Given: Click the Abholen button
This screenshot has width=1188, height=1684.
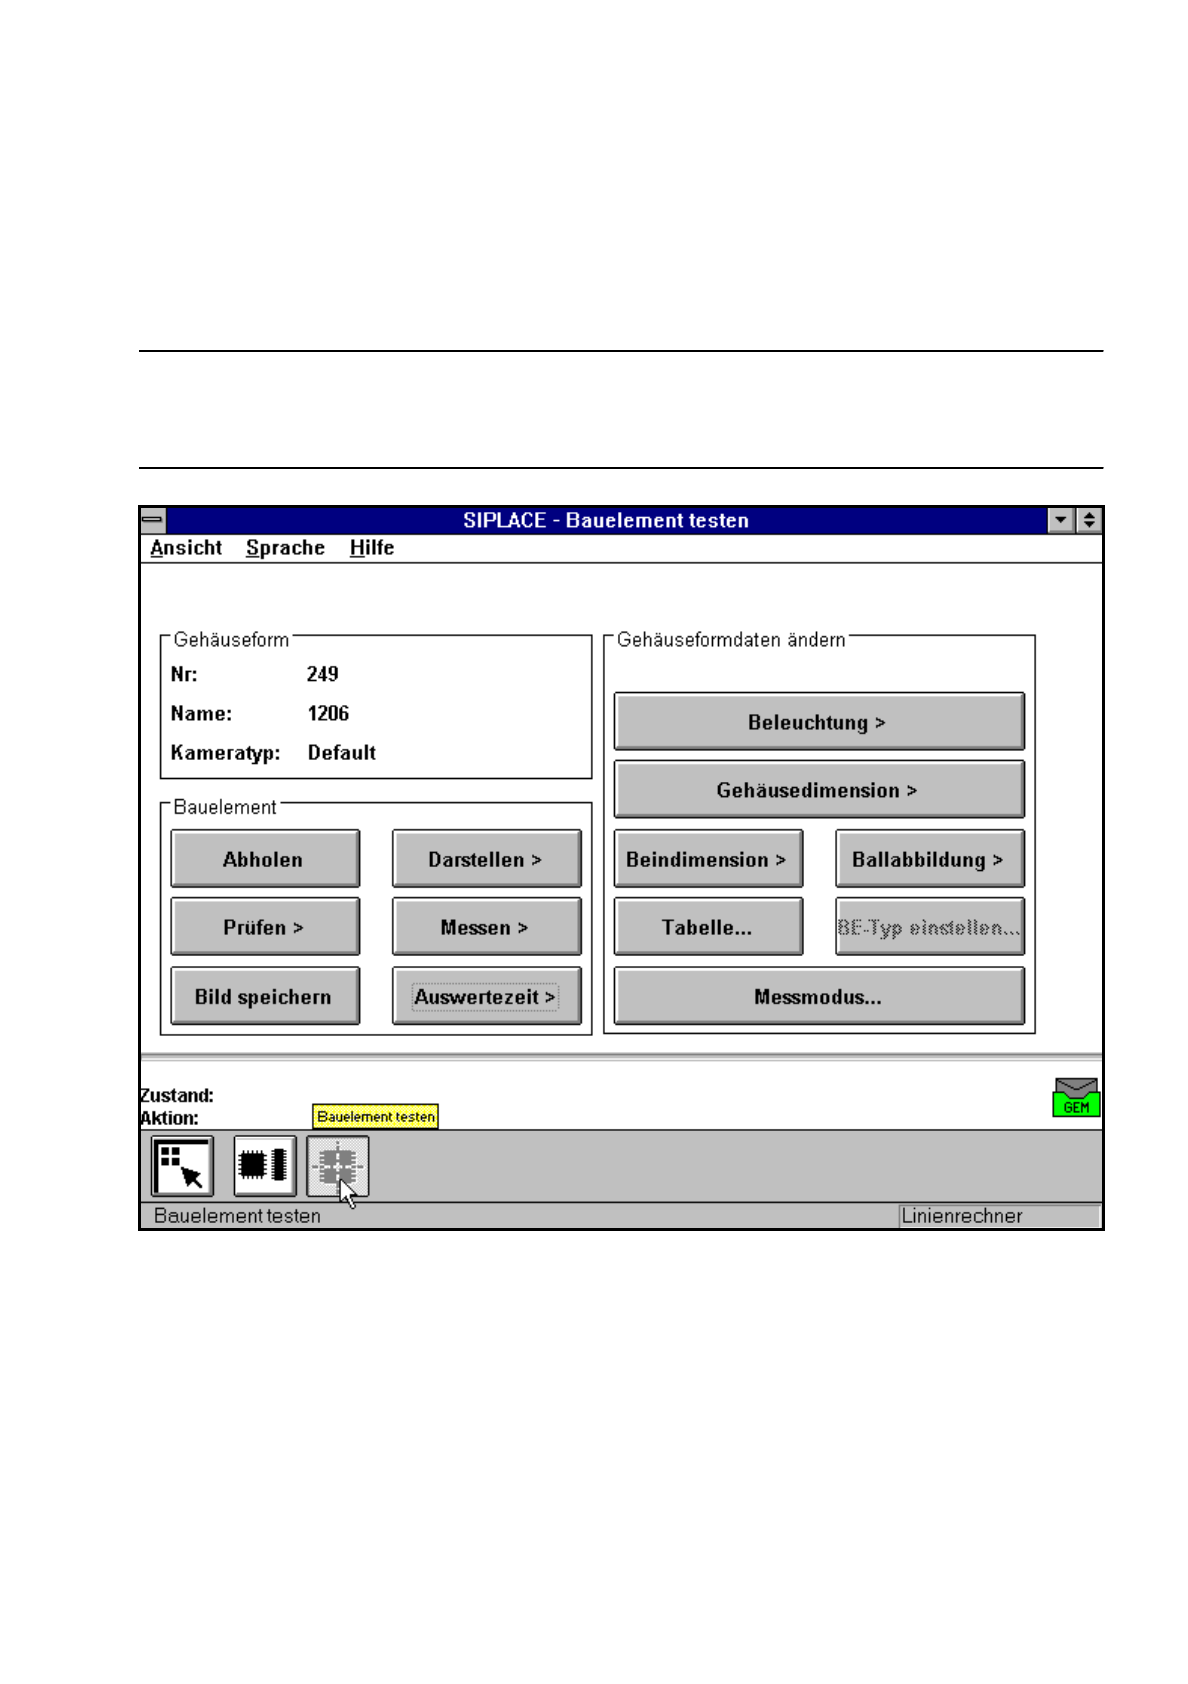Looking at the screenshot, I should pos(265,859).
